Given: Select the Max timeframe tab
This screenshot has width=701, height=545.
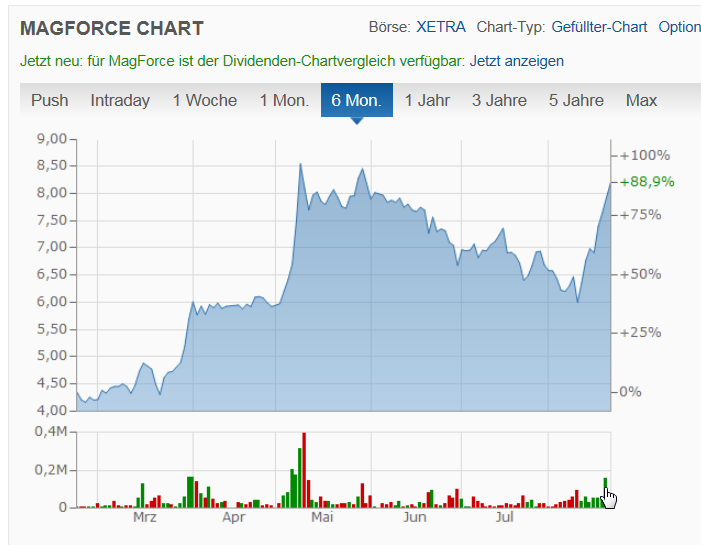Looking at the screenshot, I should (641, 100).
